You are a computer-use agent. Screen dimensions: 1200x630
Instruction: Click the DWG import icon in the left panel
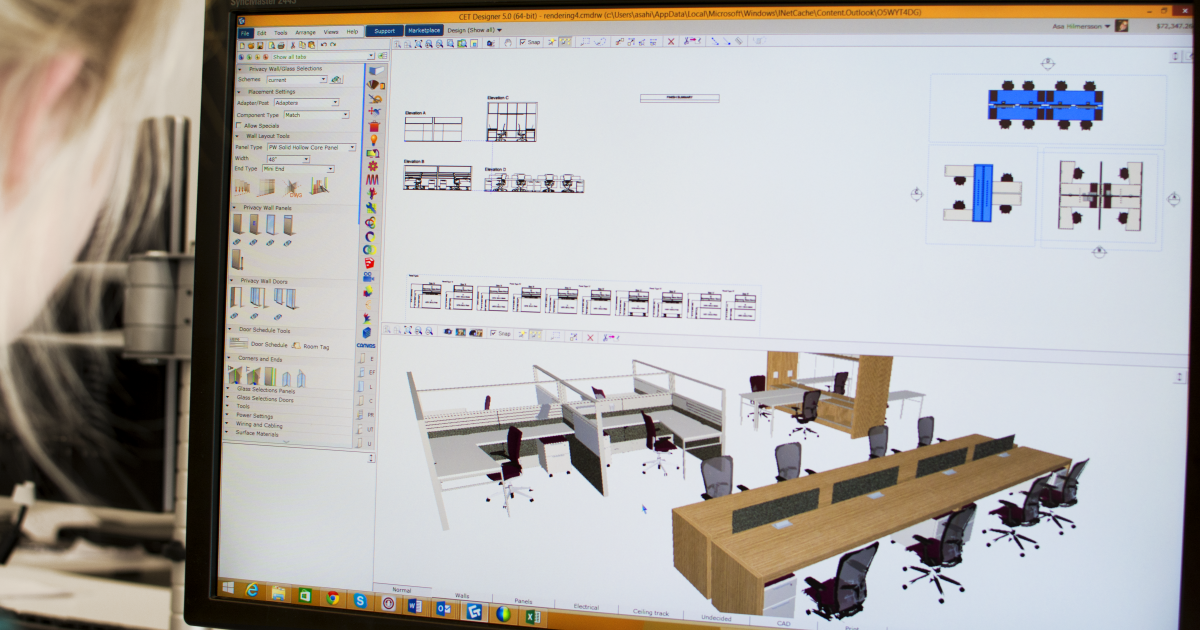click(x=291, y=186)
